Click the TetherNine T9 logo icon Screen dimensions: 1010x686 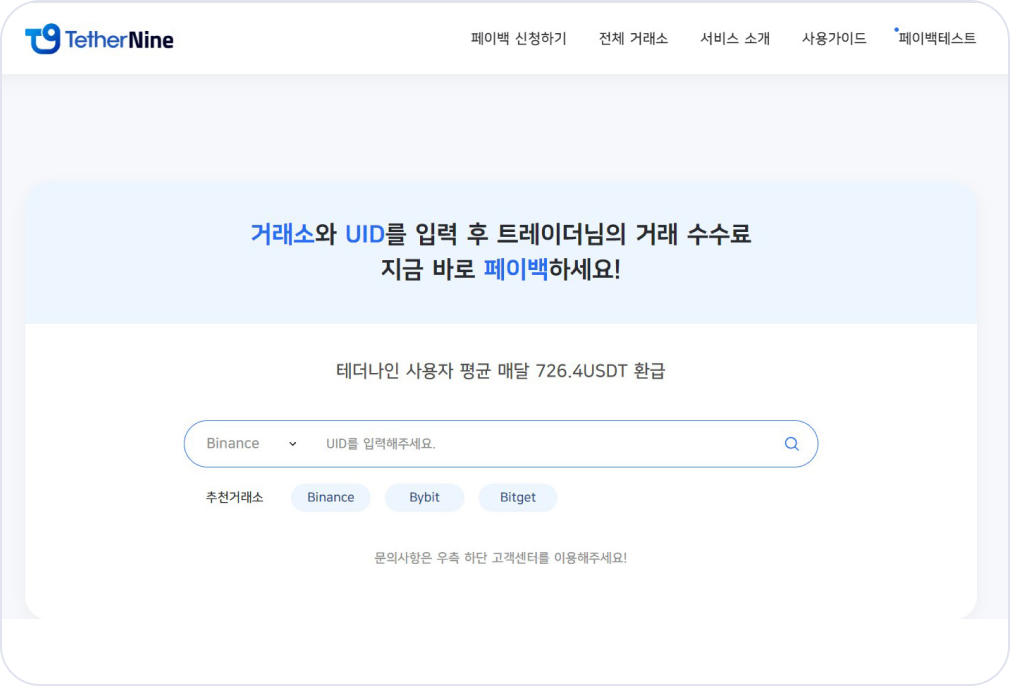click(x=43, y=39)
